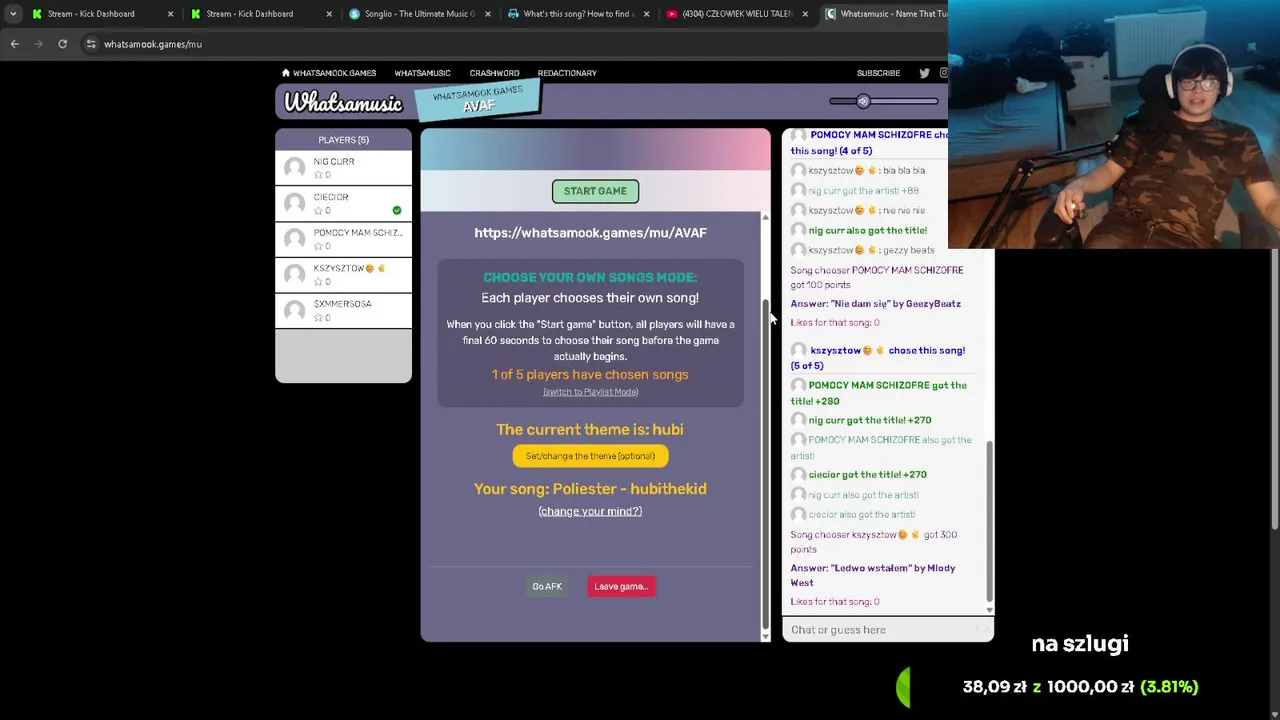
Task: Click Your song: Poliester - hubithekid text
Action: [590, 489]
